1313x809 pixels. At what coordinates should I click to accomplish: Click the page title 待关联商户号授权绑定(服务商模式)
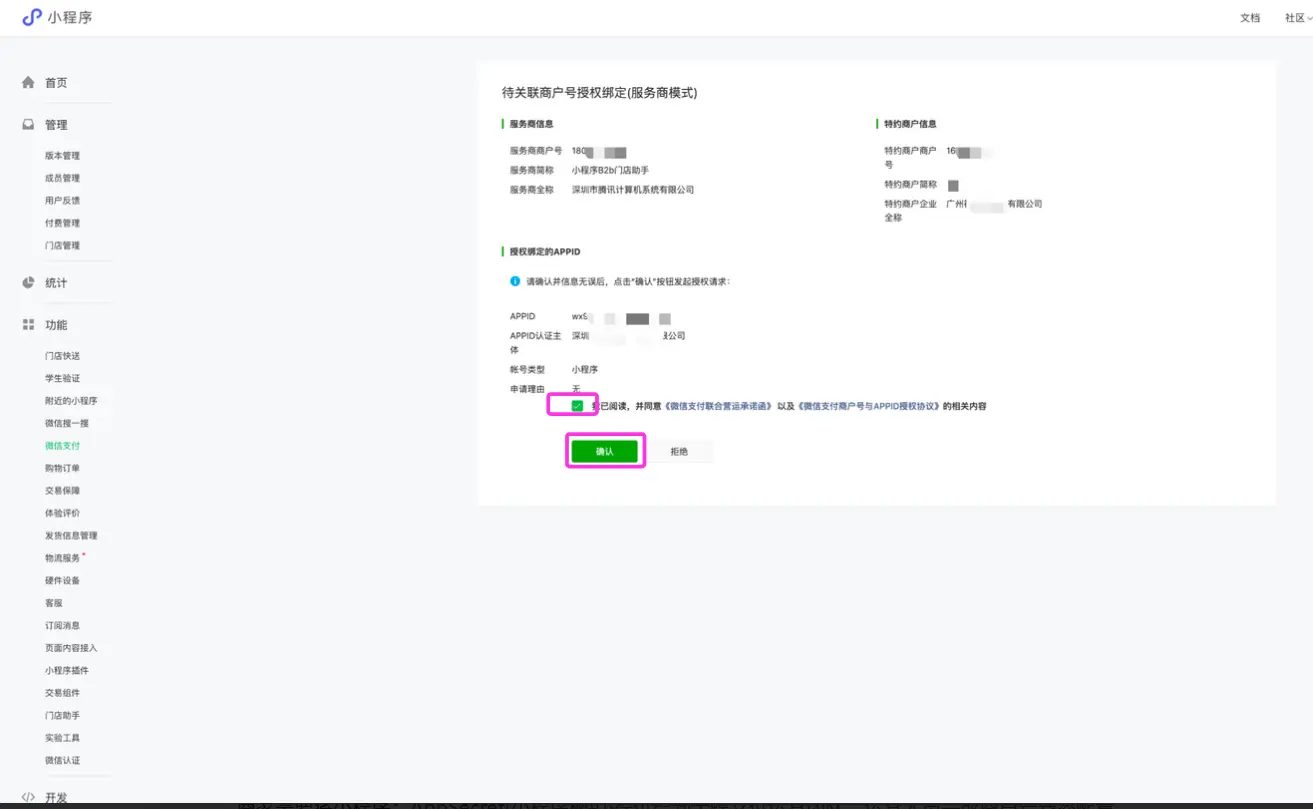pos(600,93)
